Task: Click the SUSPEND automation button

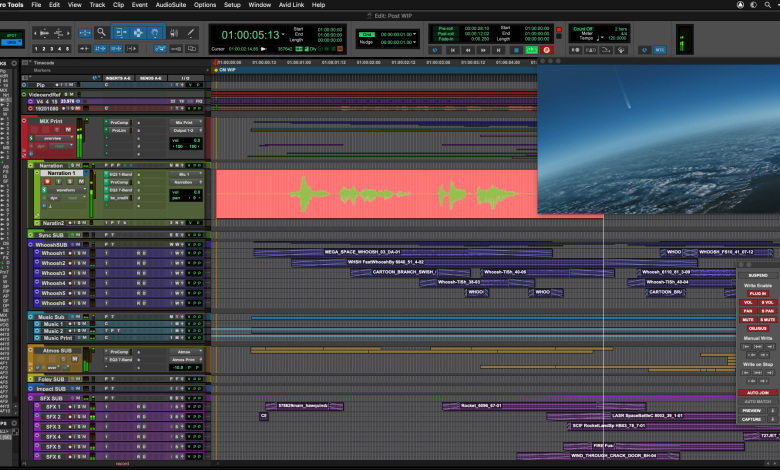Action: 757,274
